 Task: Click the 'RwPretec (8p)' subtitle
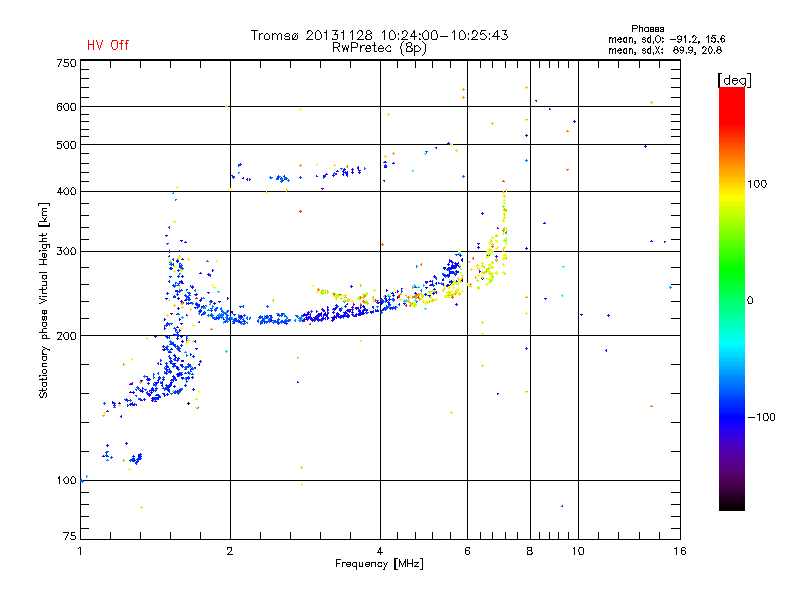pyautogui.click(x=379, y=48)
